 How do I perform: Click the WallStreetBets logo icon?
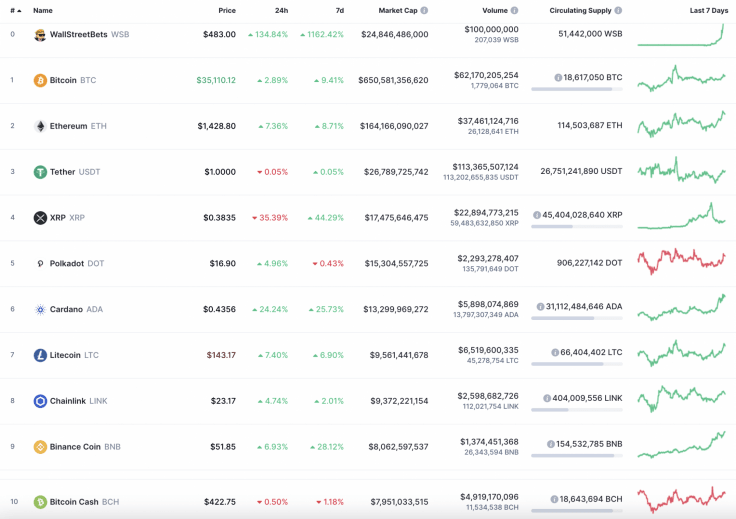pos(40,35)
